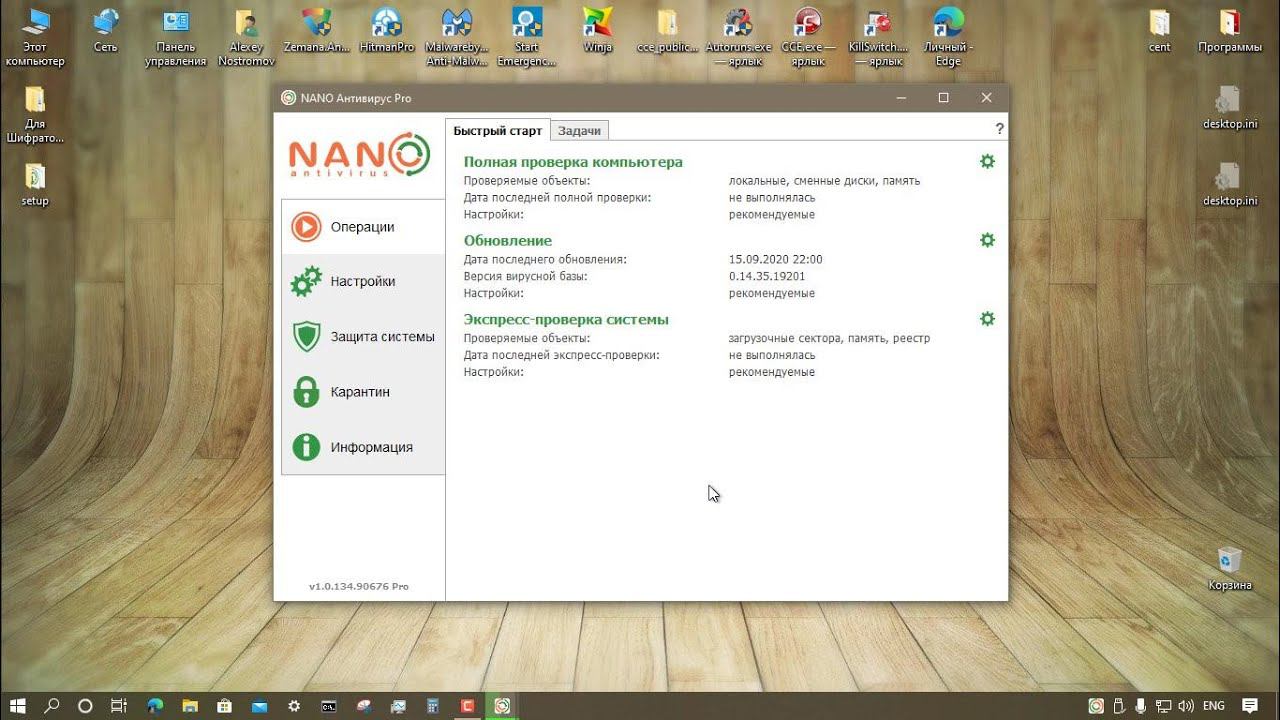Select the Alexey Nostromov user folder icon
This screenshot has height=720, width=1280.
tap(246, 38)
